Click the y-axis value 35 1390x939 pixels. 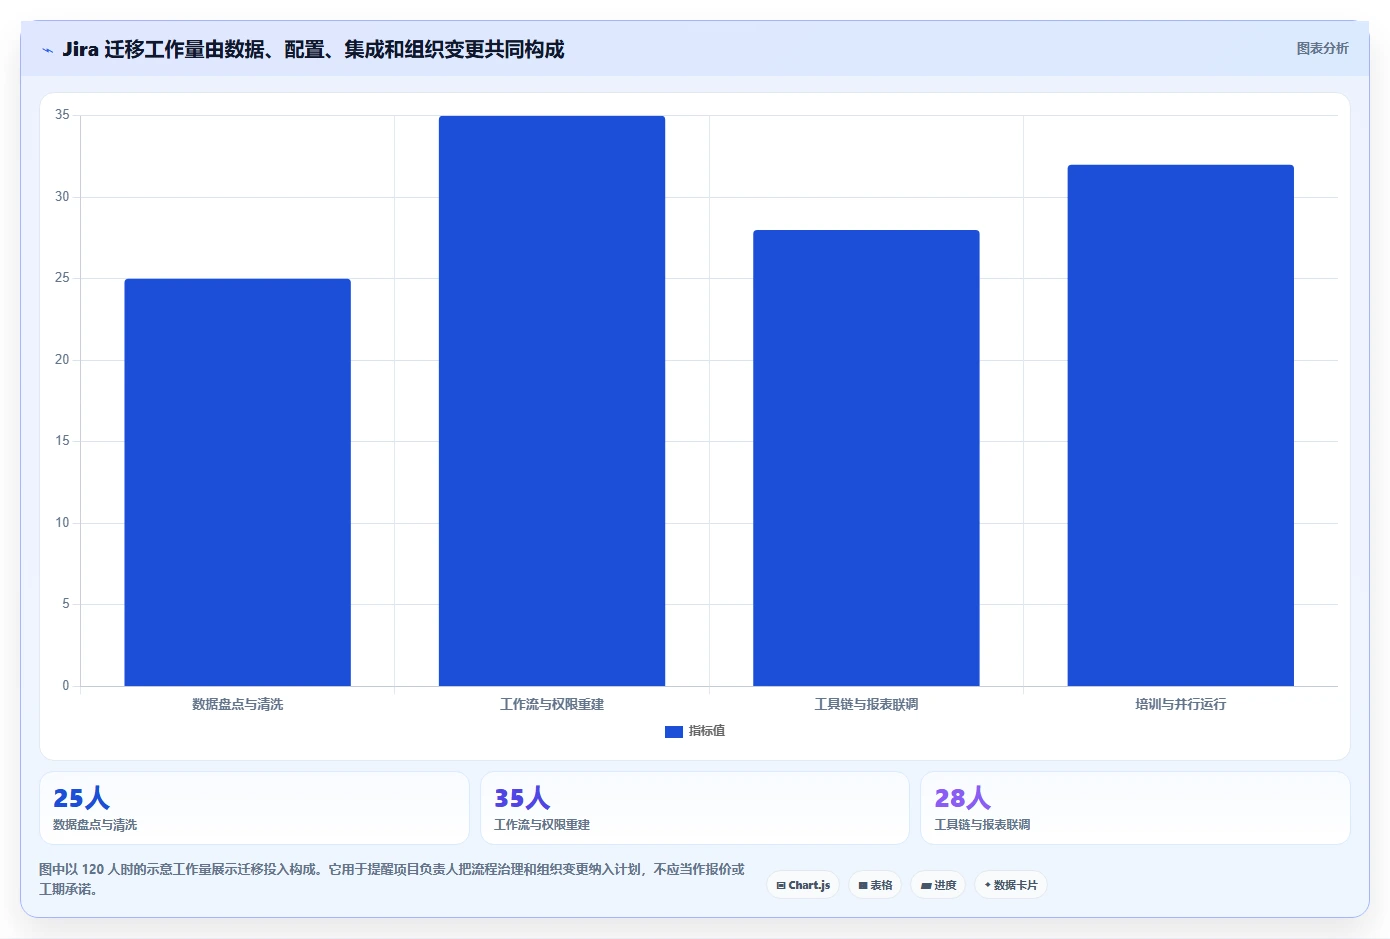[62, 115]
